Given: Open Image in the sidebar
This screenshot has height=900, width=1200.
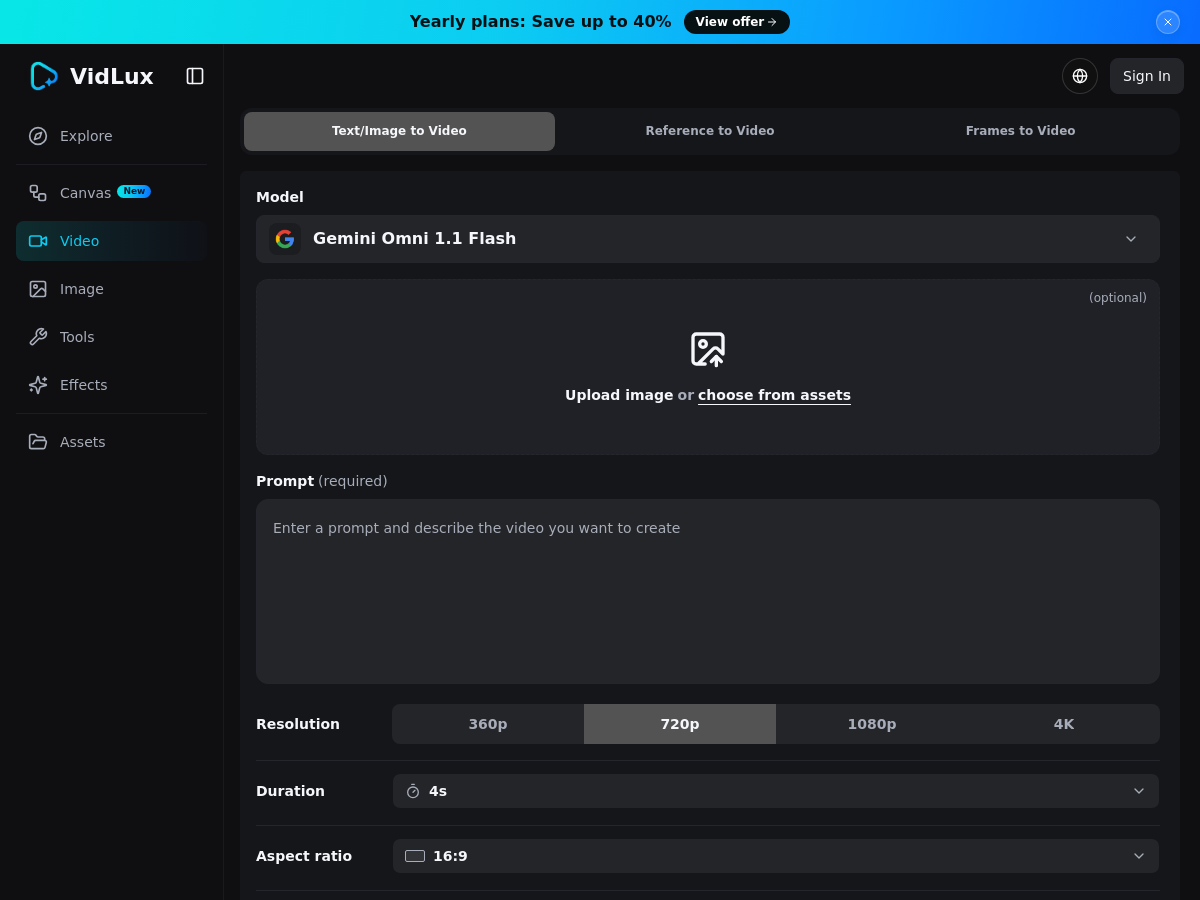Looking at the screenshot, I should (111, 289).
